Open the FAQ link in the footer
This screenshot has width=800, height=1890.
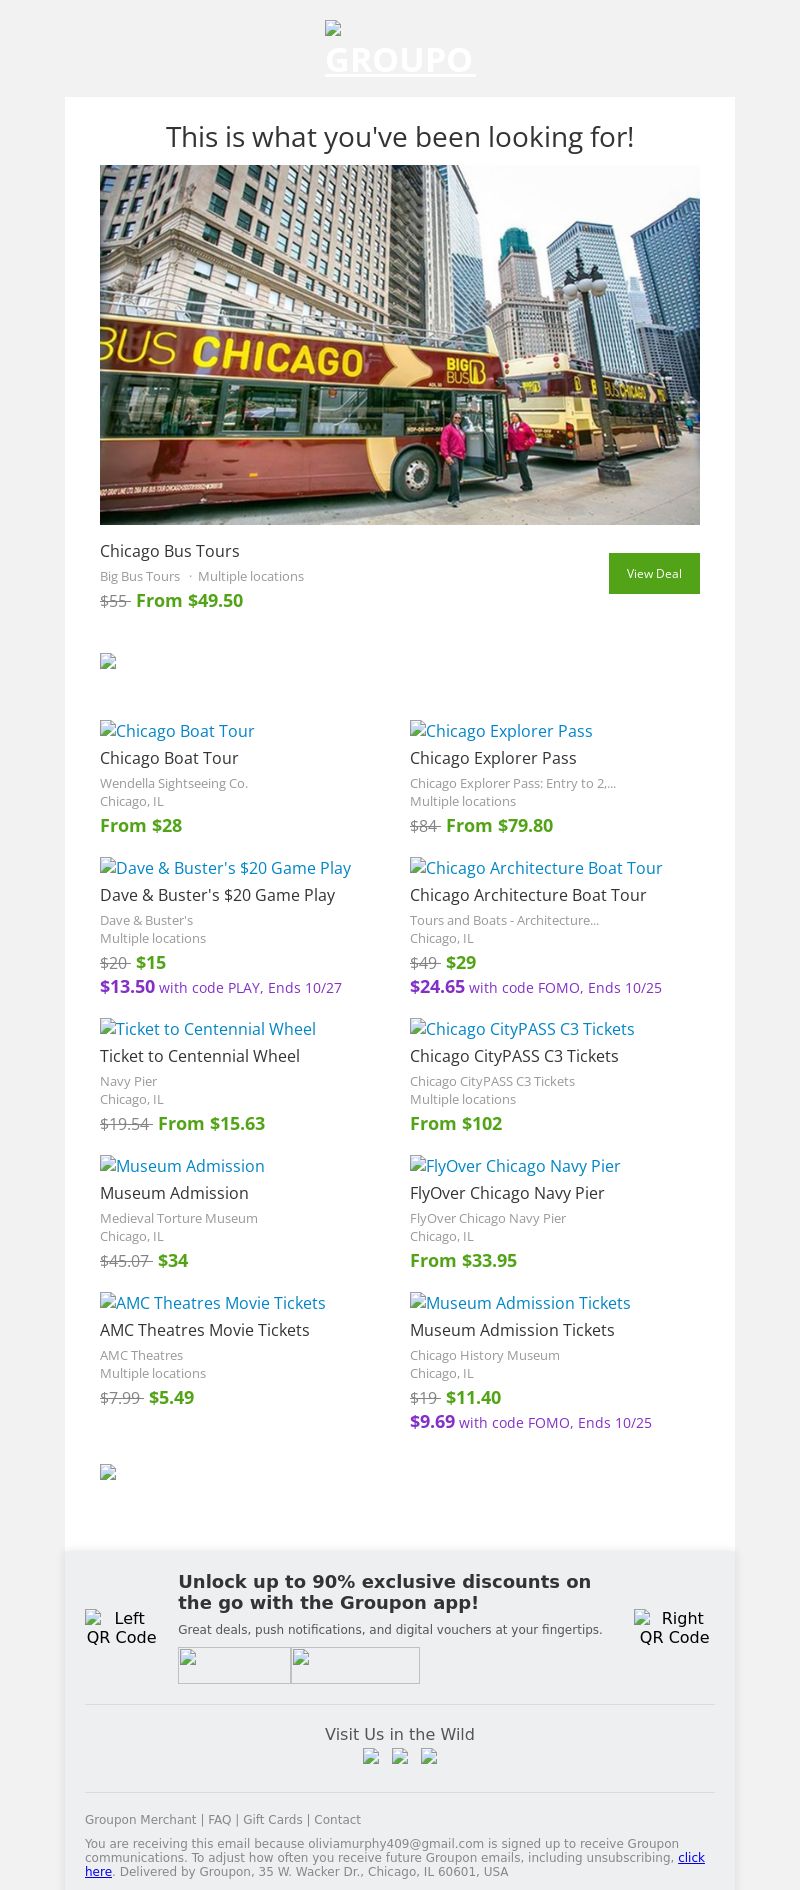tap(219, 1820)
